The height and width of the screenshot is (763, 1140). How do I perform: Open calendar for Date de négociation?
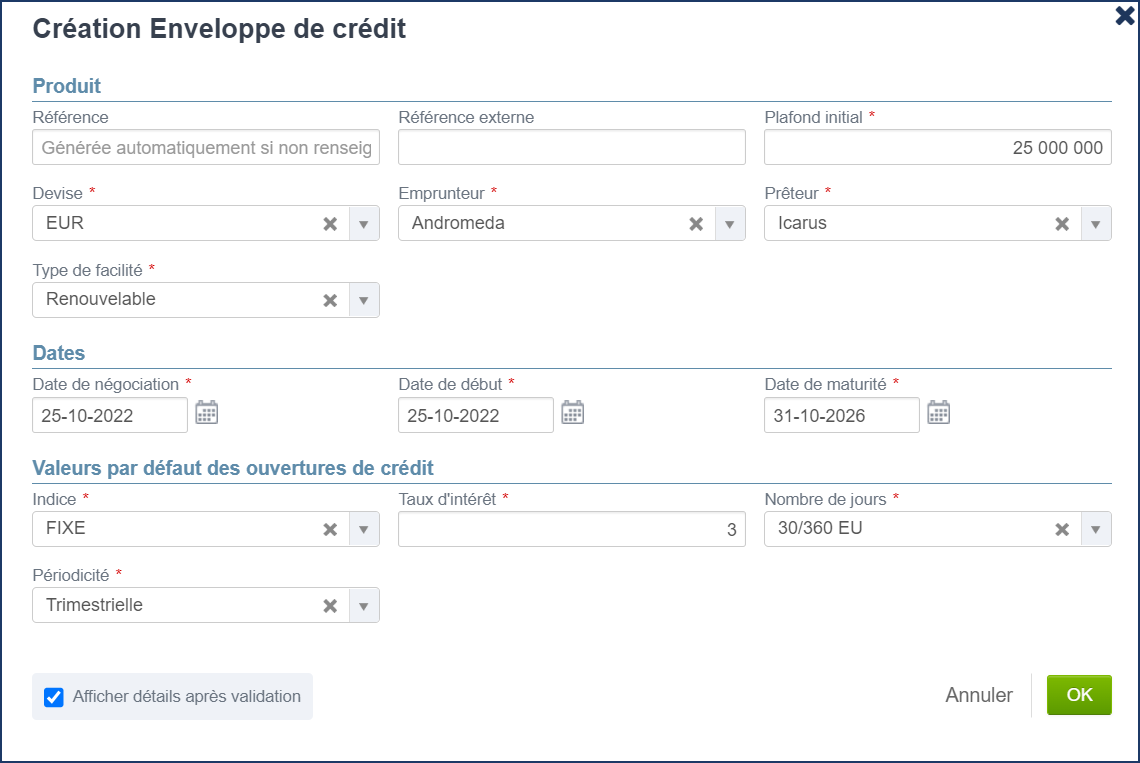pos(206,412)
